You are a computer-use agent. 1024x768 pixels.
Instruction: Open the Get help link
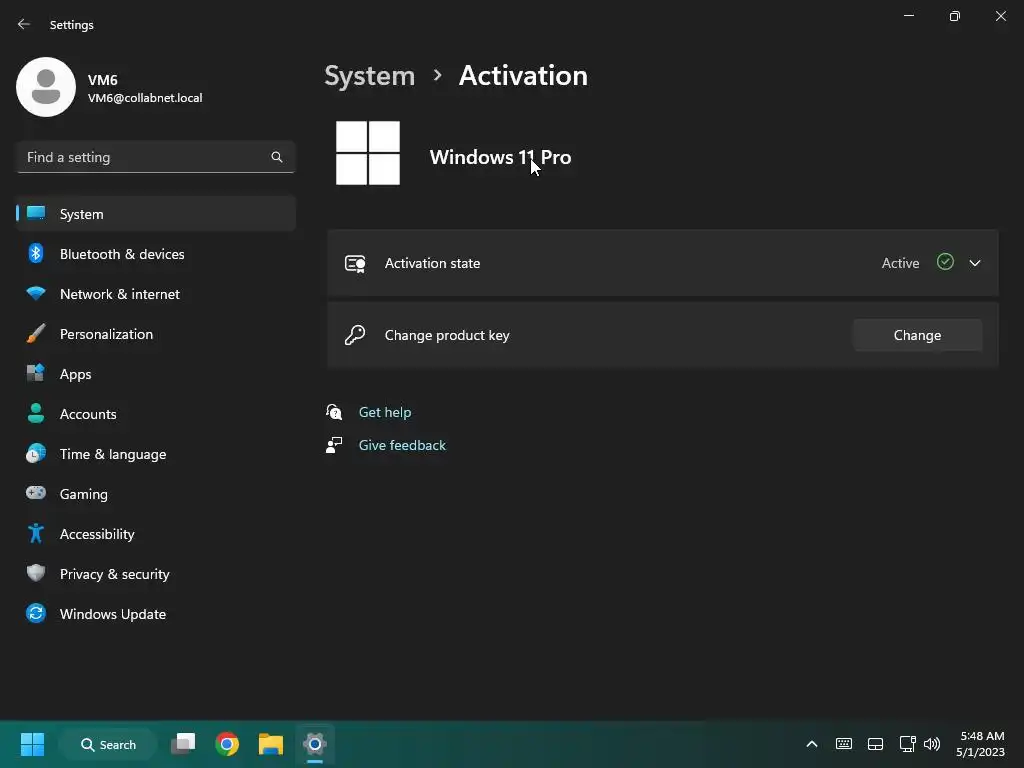(385, 412)
